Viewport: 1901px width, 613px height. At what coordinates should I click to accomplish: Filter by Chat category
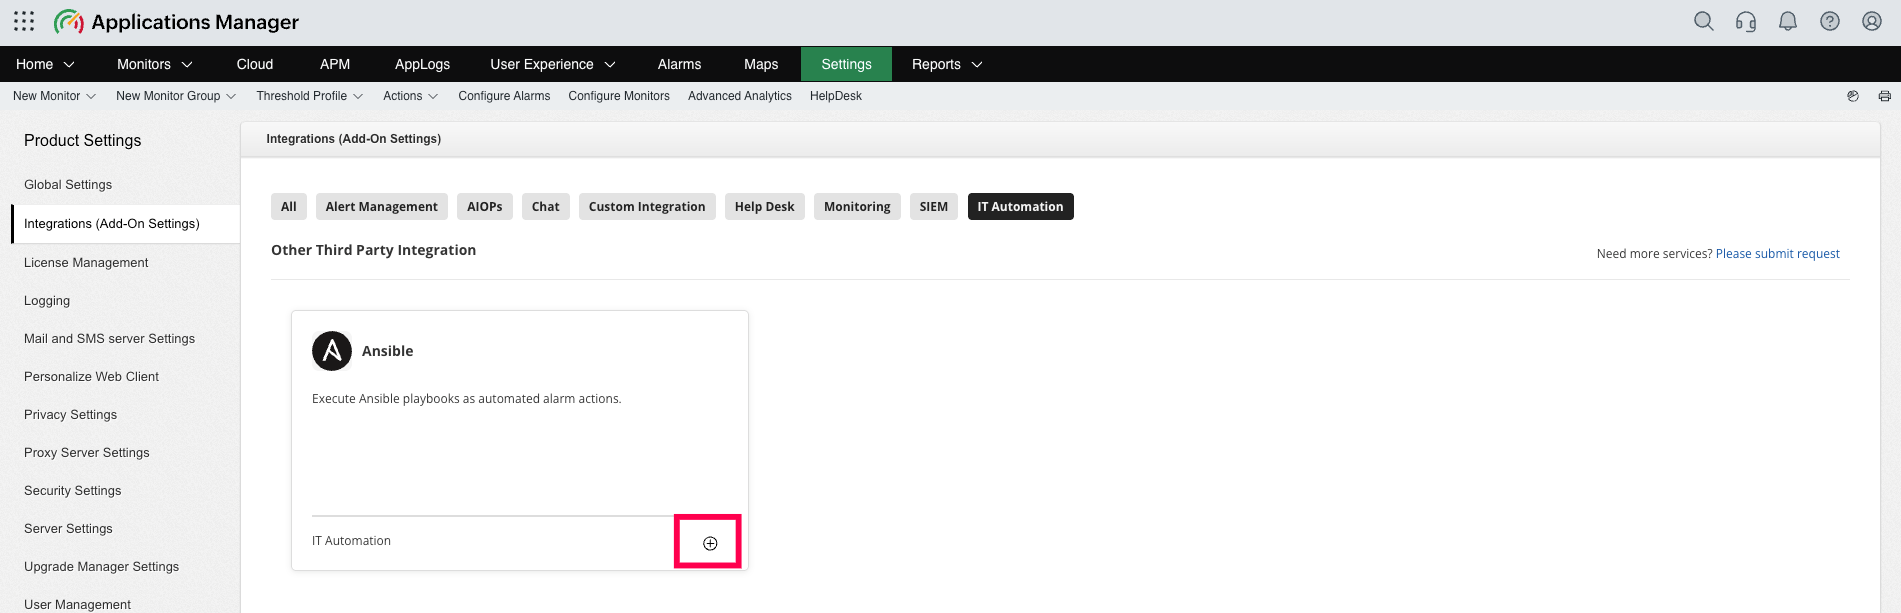click(x=546, y=207)
